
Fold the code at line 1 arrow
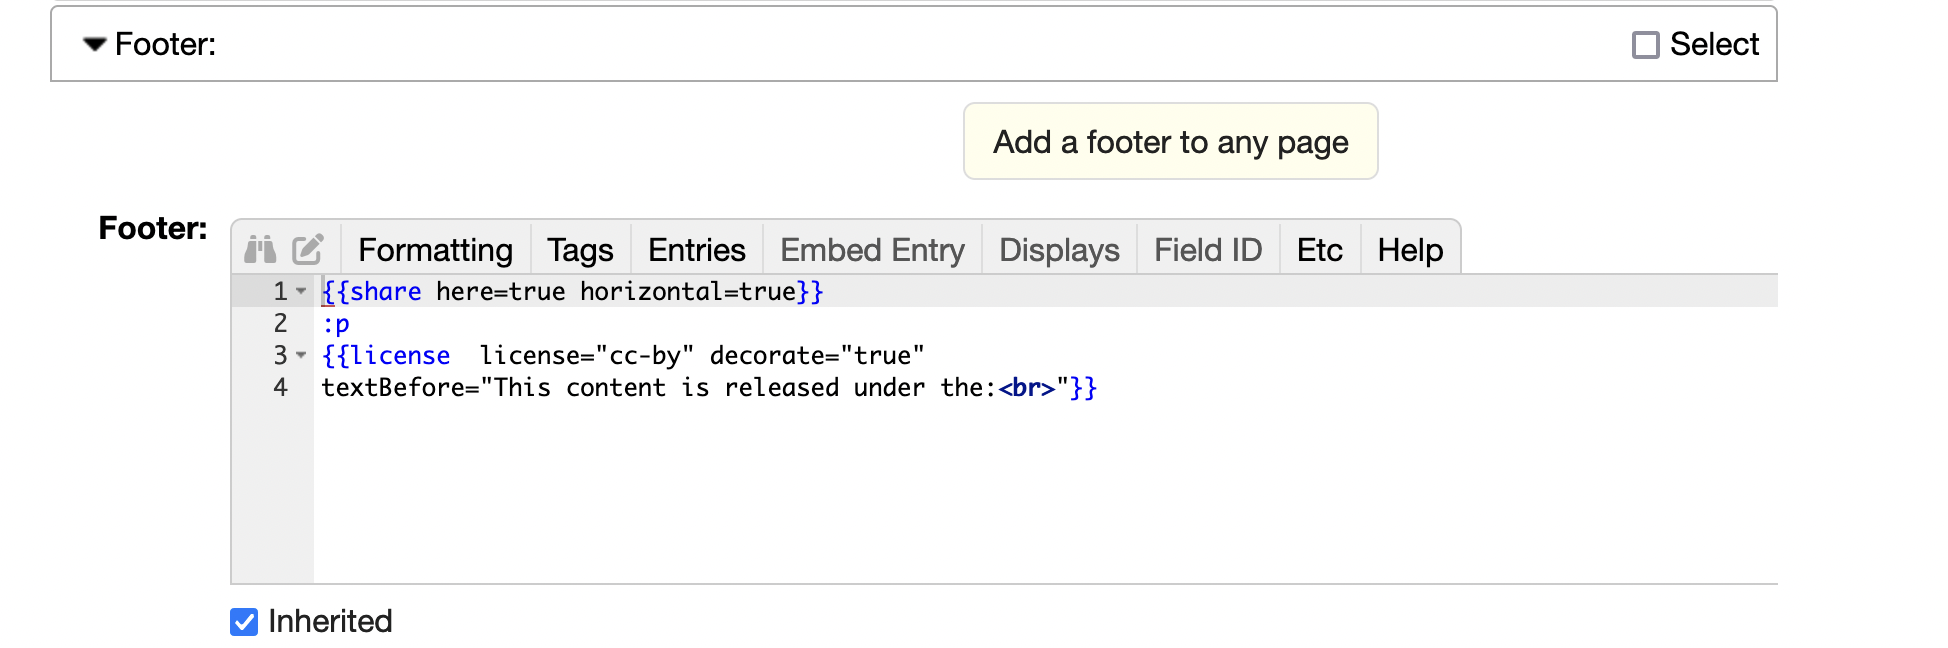pyautogui.click(x=301, y=291)
